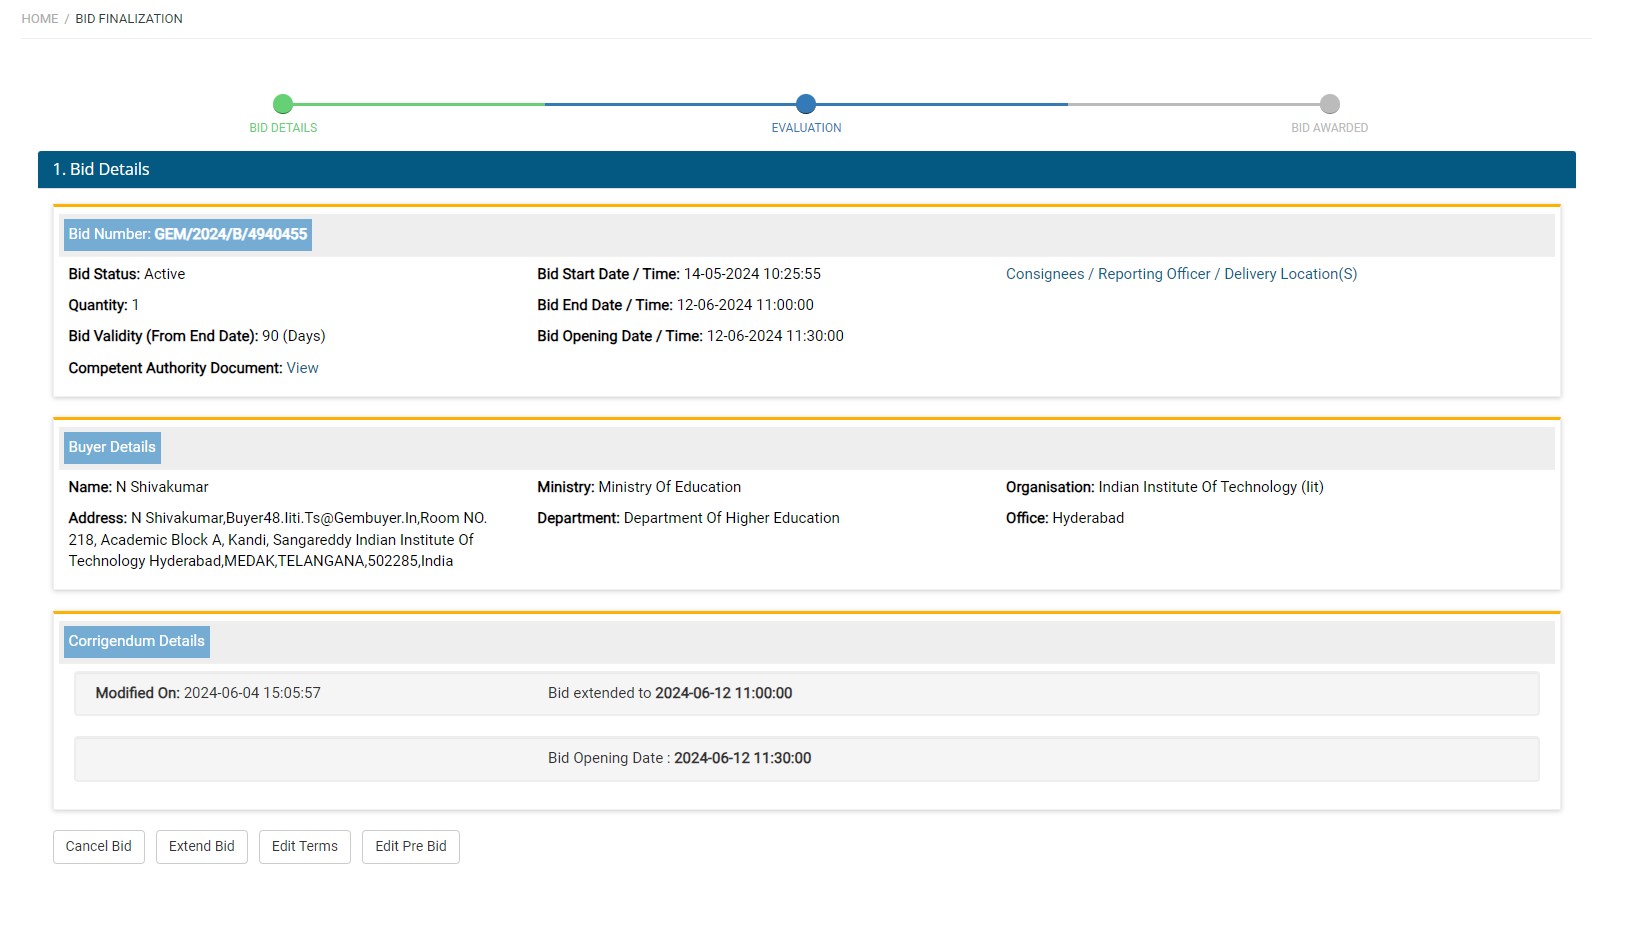Screen dimensions: 1634x944
Task: Collapse the '1. Bid Details' section header
Action: [x=806, y=170]
